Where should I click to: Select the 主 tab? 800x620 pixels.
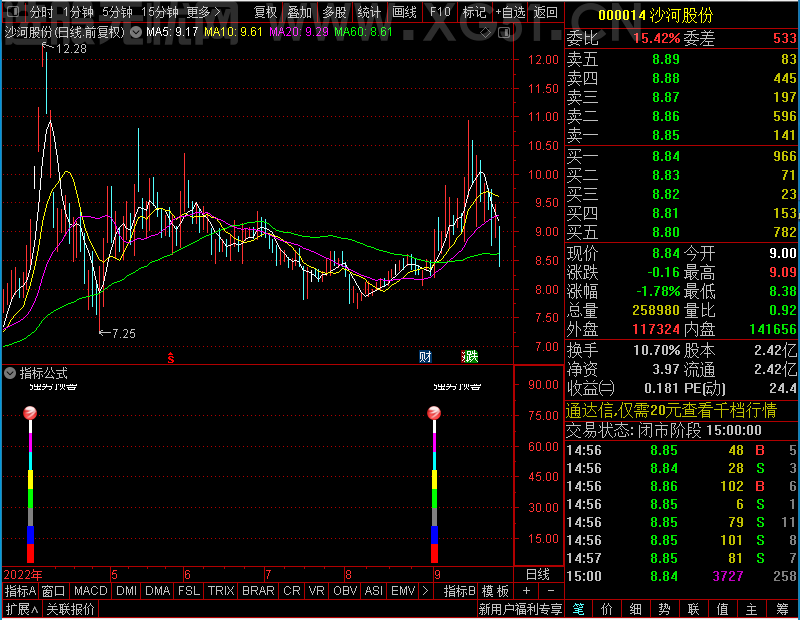pyautogui.click(x=752, y=609)
